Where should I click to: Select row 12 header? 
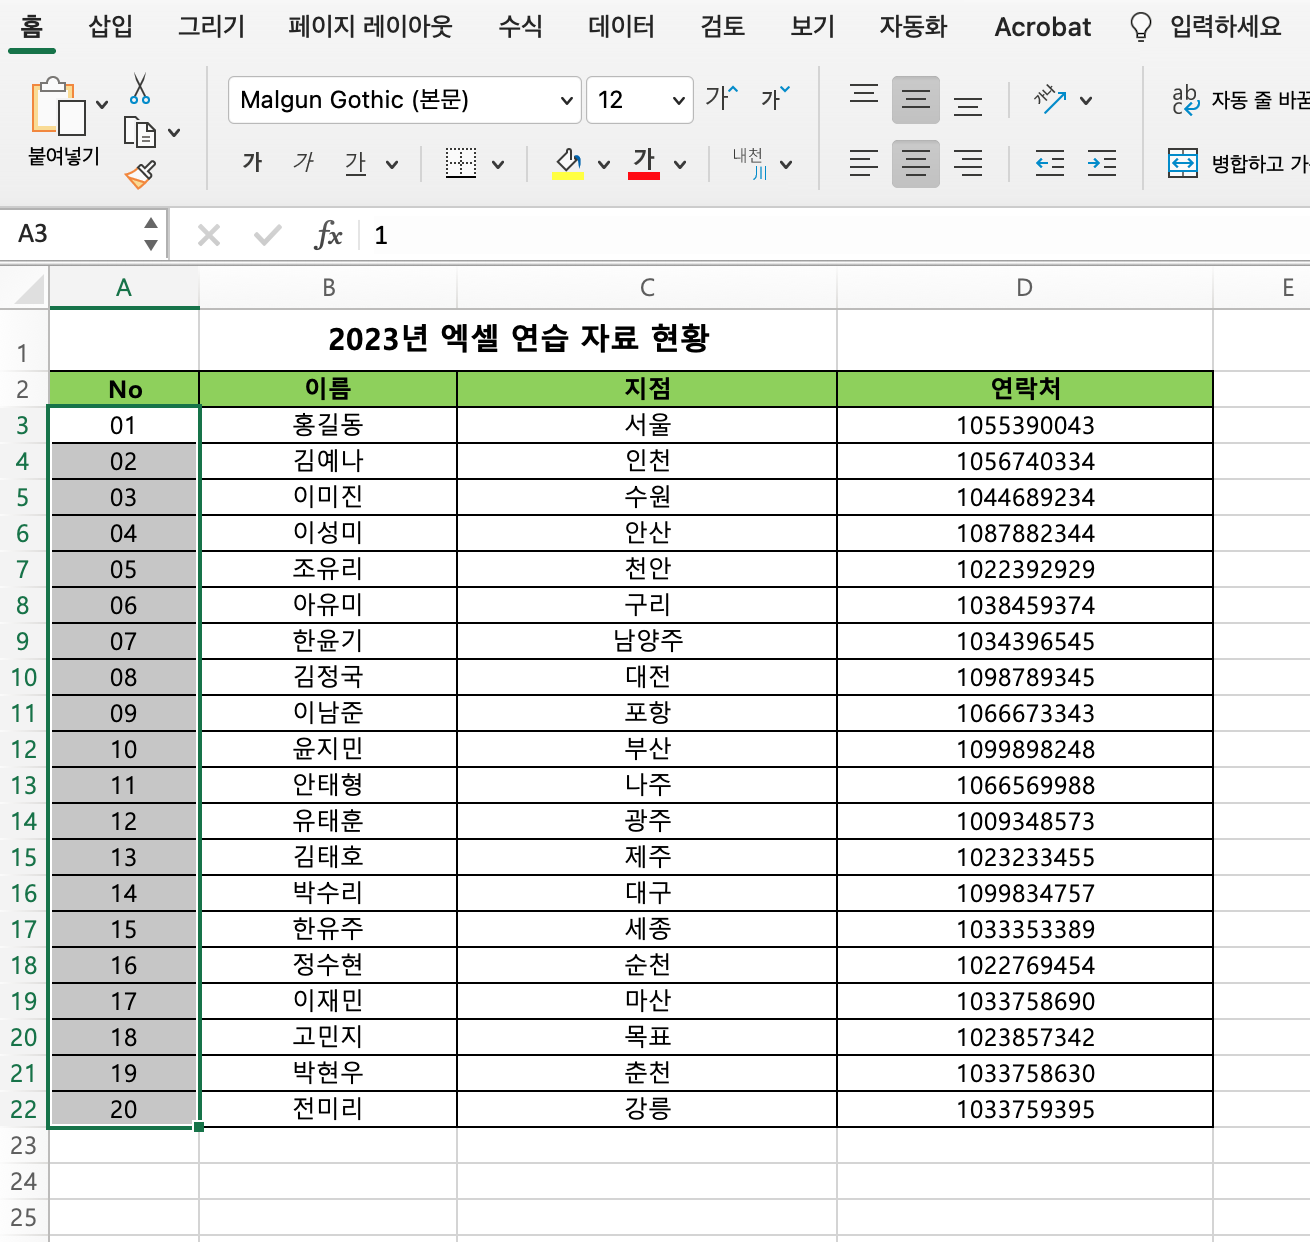(x=24, y=750)
